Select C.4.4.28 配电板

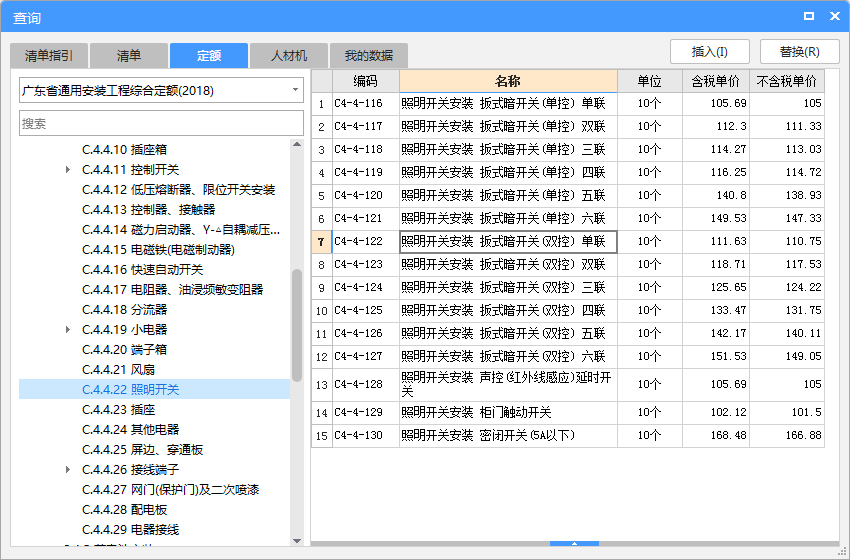[x=124, y=510]
